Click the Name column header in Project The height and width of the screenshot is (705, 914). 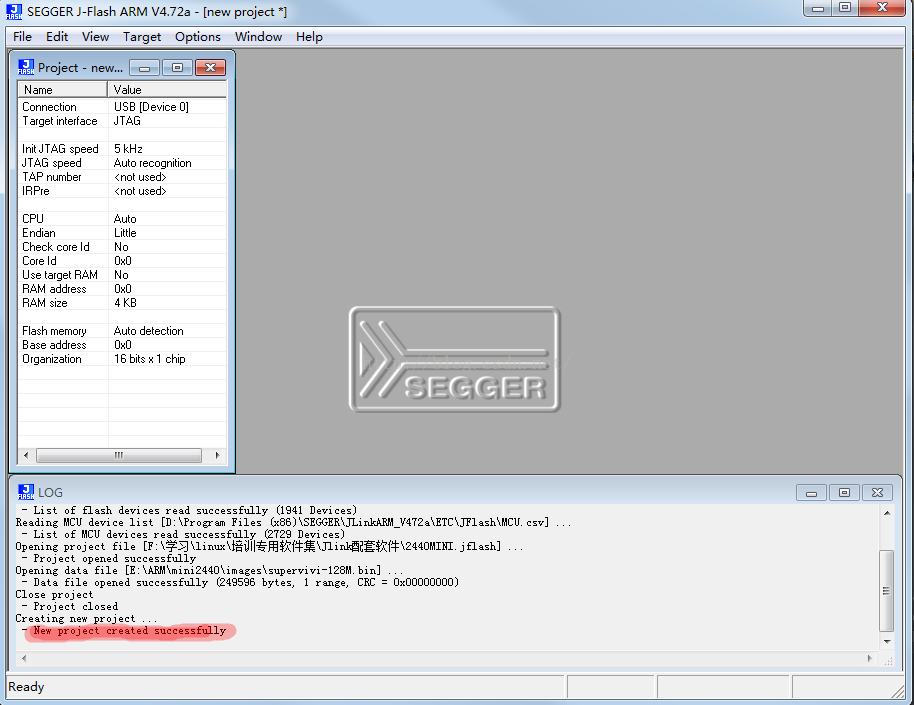coord(62,90)
